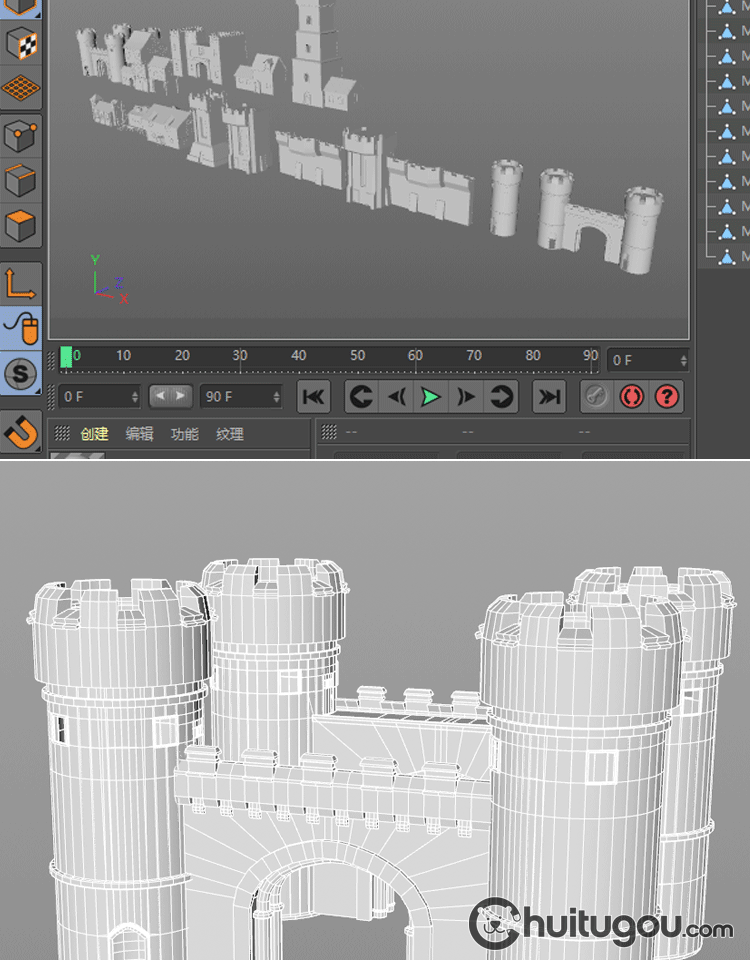Switch to Polygons mode
The image size is (750, 960).
click(21, 225)
